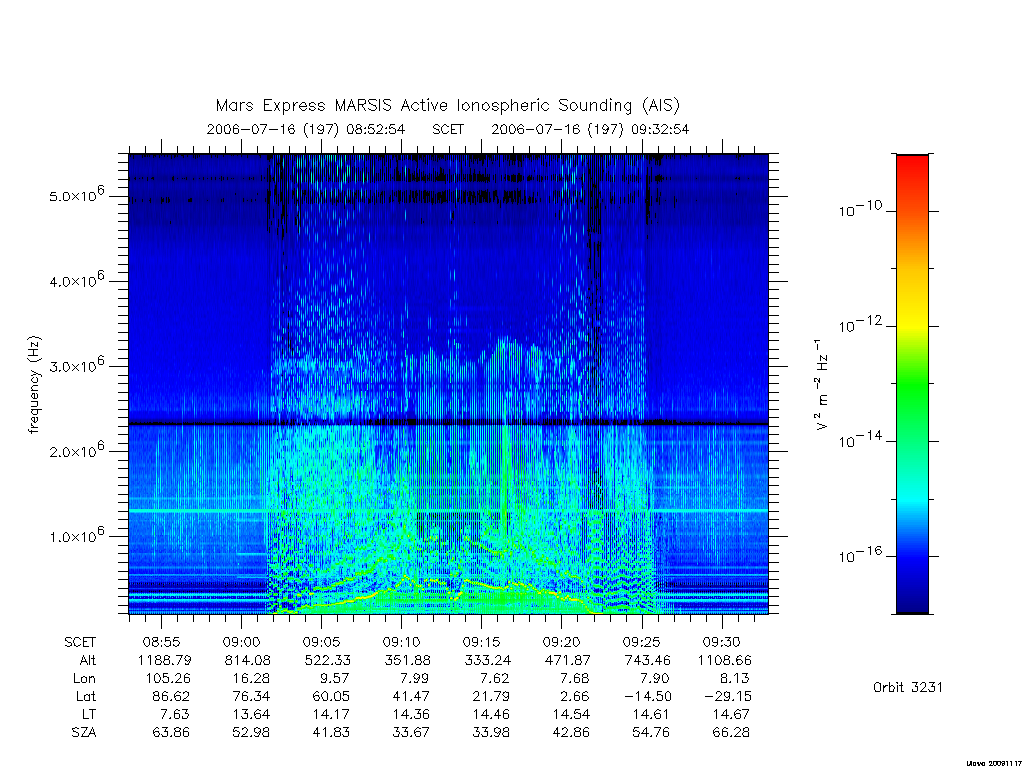Click the Mars Express MARSIS plot title

447,105
